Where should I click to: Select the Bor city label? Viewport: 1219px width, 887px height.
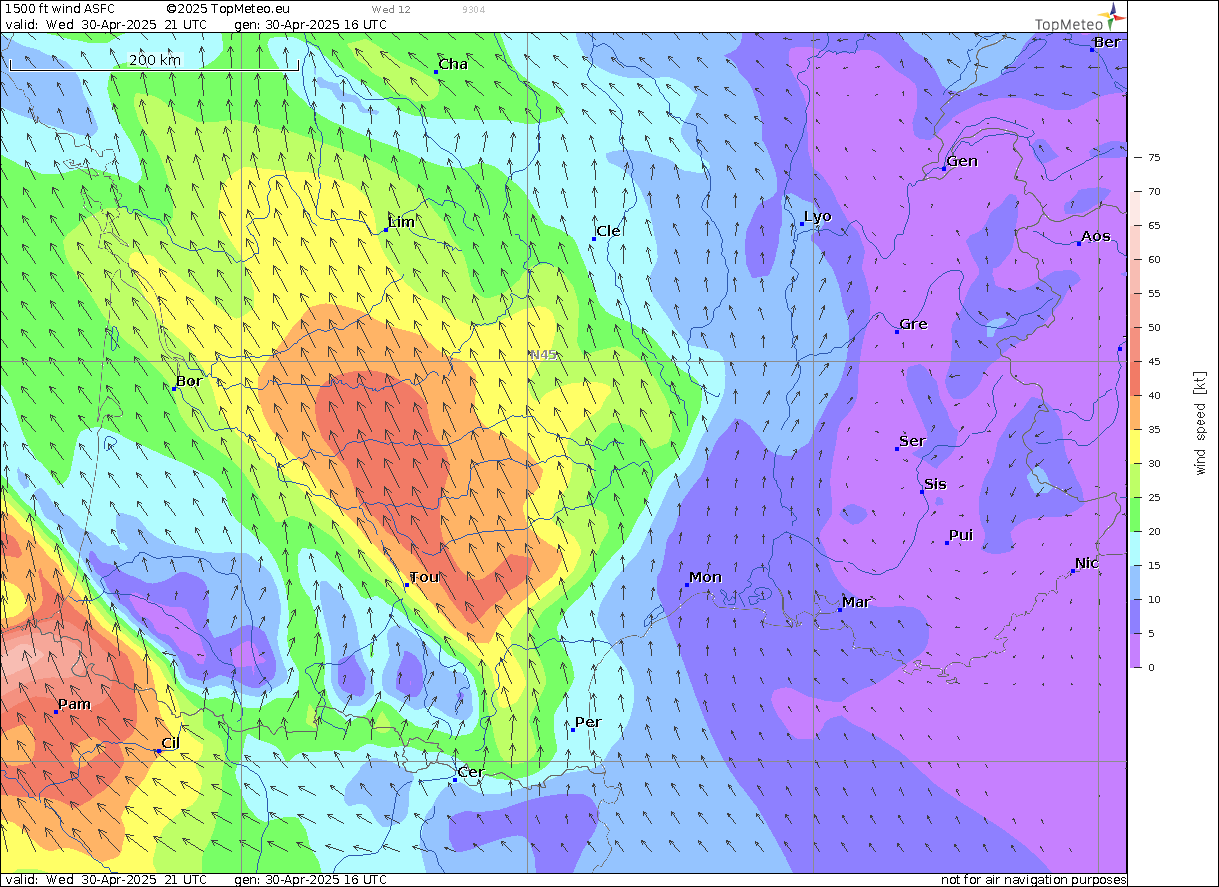point(189,381)
